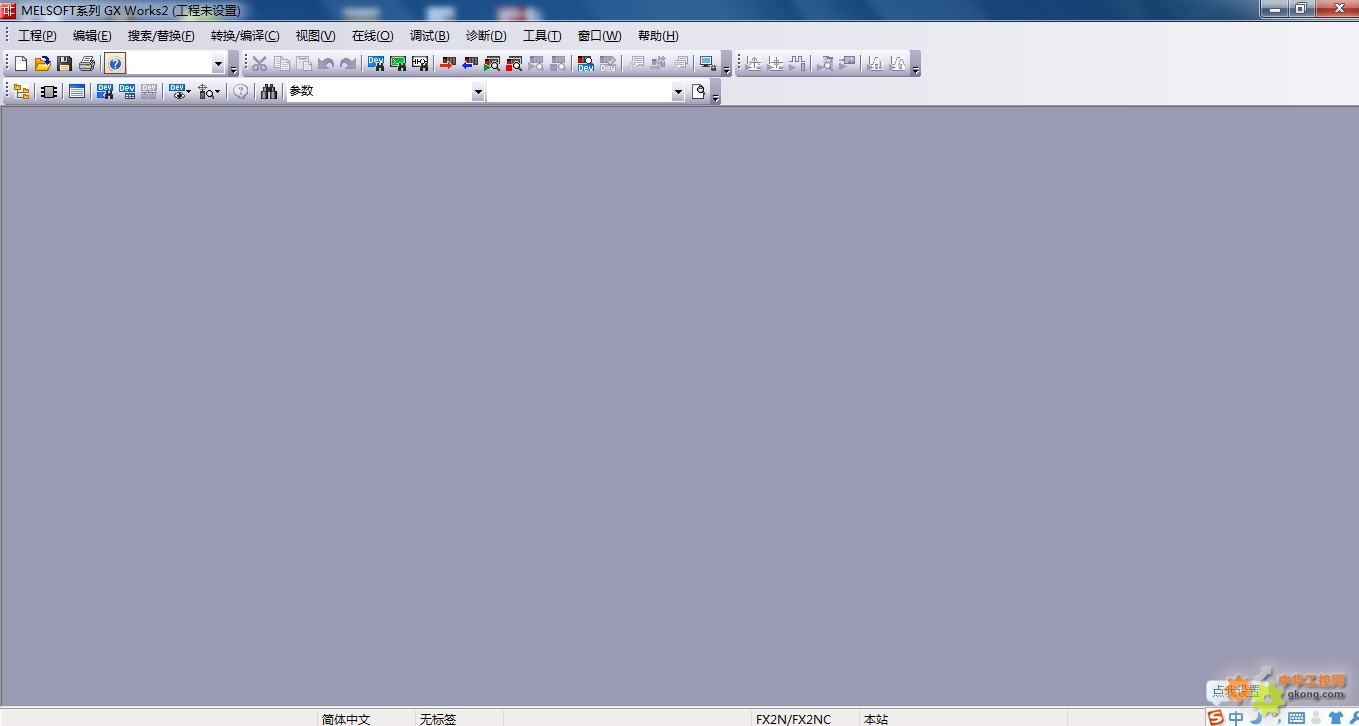This screenshot has width=1359, height=726.
Task: Toggle the navigation project tree icon
Action: (21, 92)
